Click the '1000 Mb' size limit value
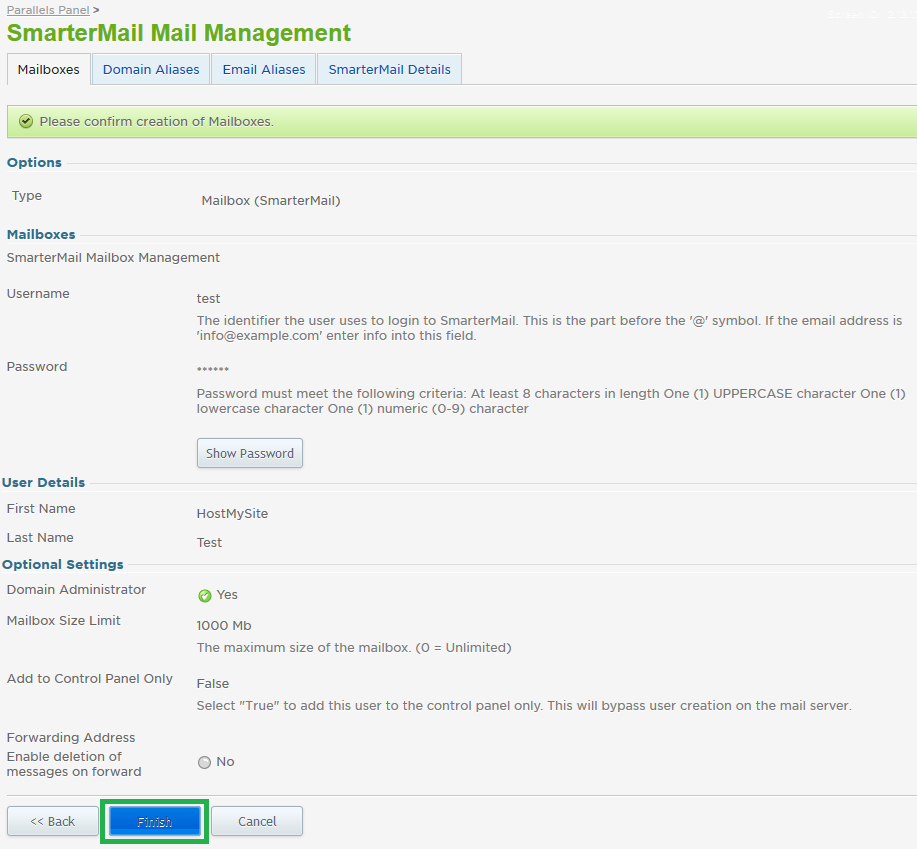 point(224,626)
